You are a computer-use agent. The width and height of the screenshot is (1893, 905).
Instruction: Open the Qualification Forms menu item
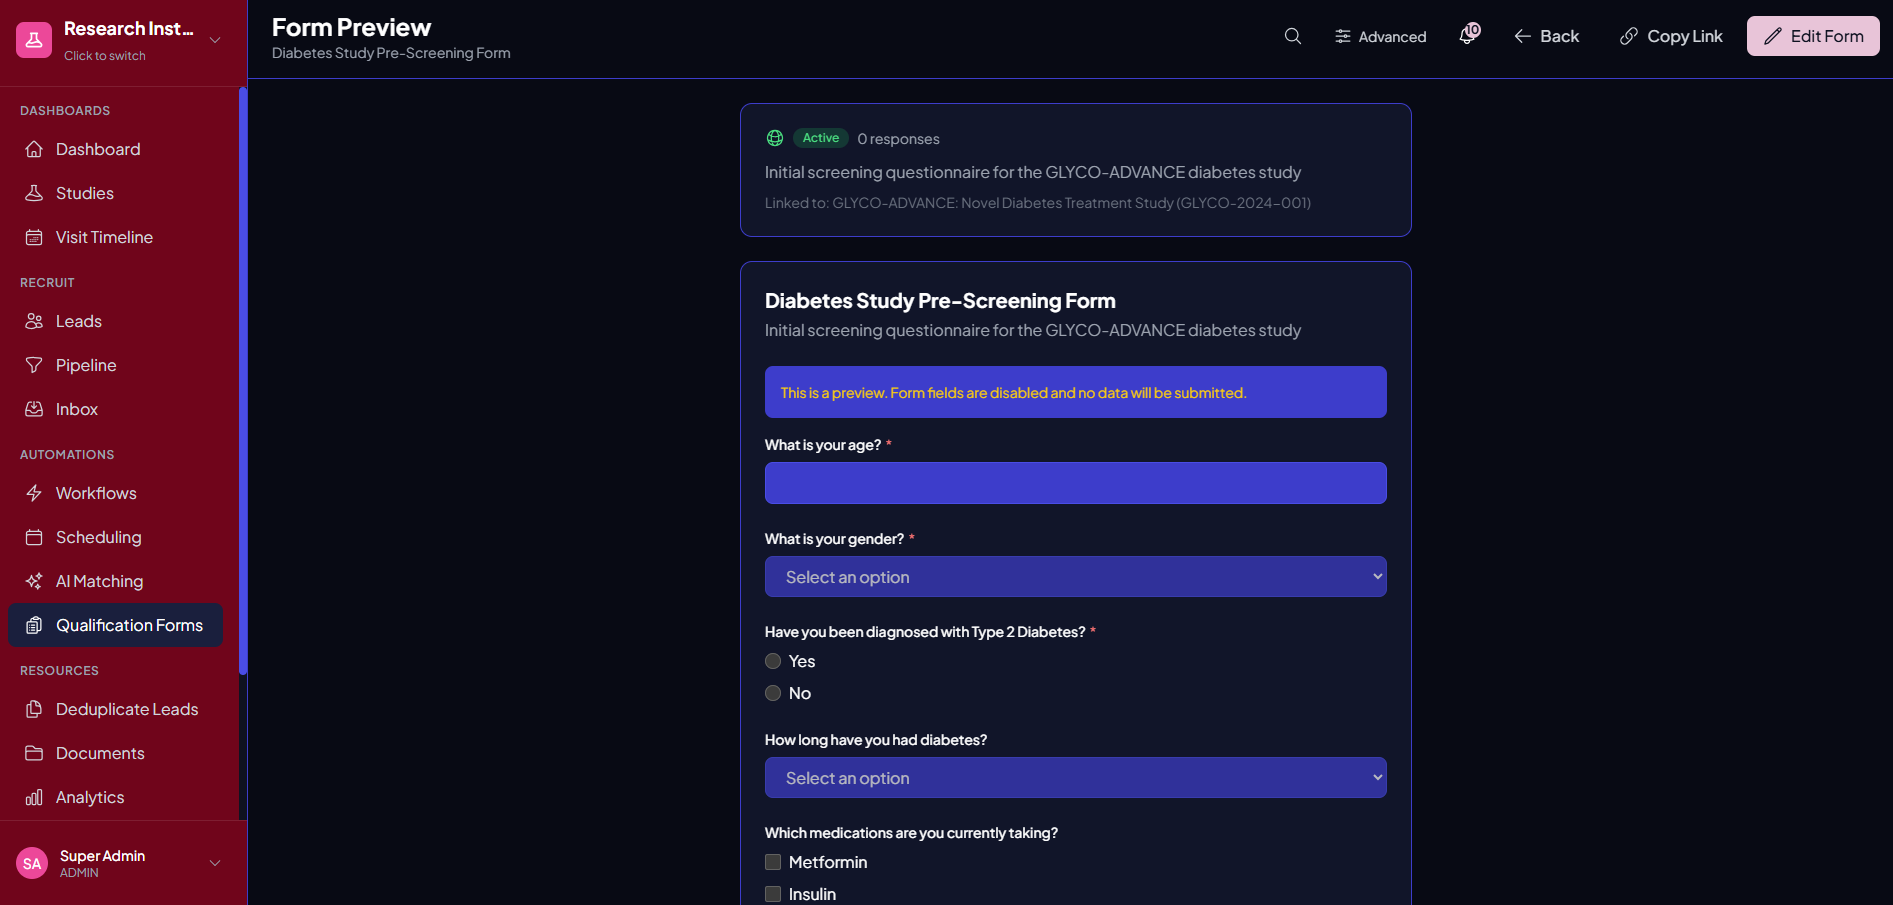pos(115,625)
